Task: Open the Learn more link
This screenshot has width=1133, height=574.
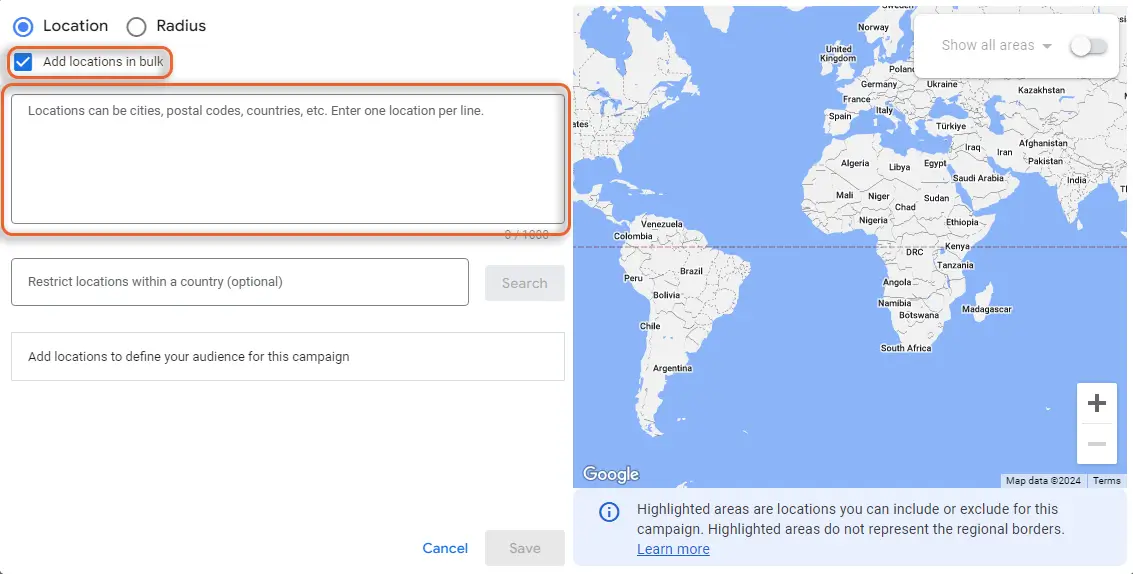Action: tap(673, 549)
